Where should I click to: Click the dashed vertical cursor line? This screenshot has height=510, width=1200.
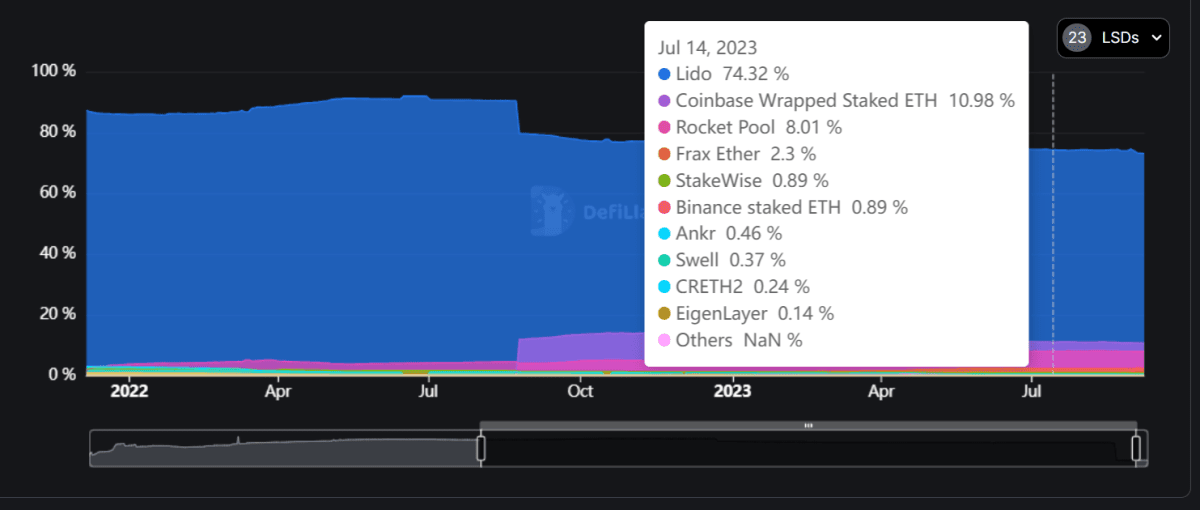pos(1053,223)
